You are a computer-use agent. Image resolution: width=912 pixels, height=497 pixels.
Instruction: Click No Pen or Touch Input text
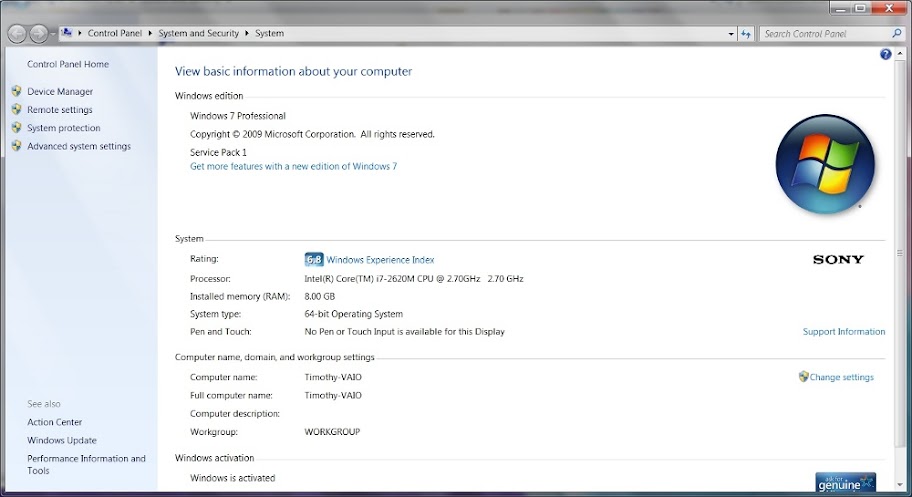click(x=404, y=332)
